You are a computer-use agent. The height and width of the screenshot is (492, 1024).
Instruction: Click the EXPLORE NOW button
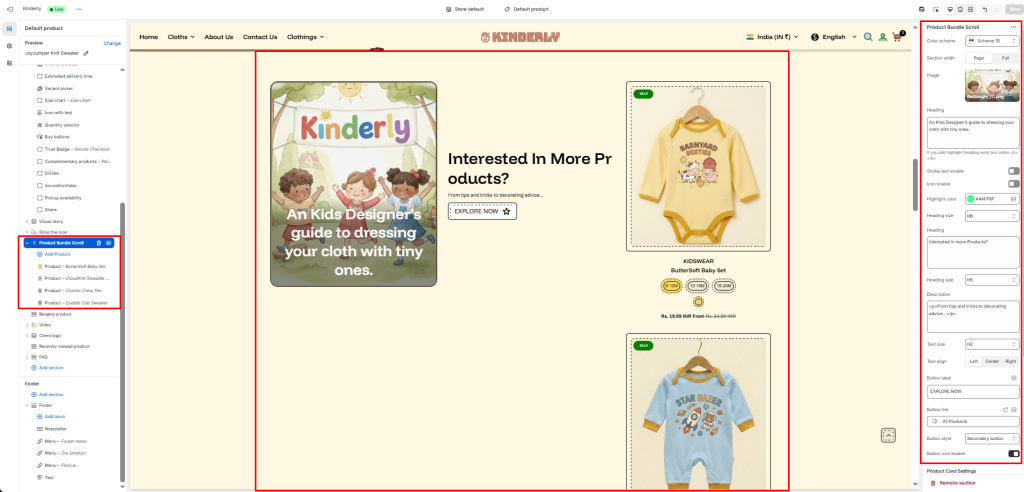tap(482, 212)
